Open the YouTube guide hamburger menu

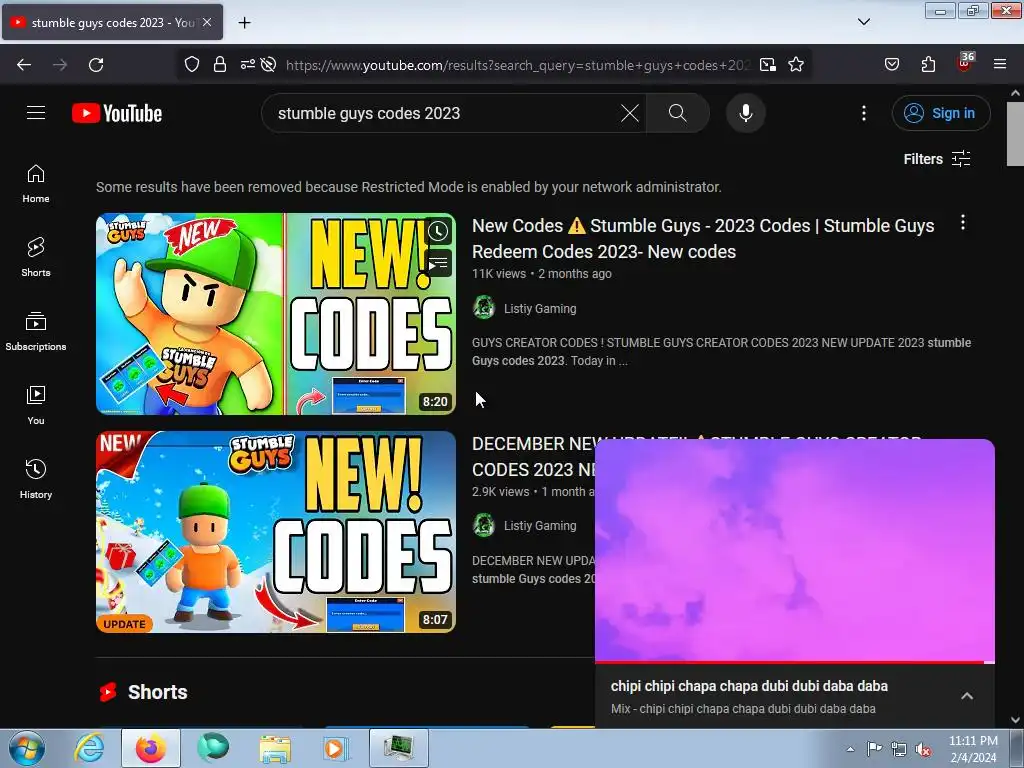36,113
